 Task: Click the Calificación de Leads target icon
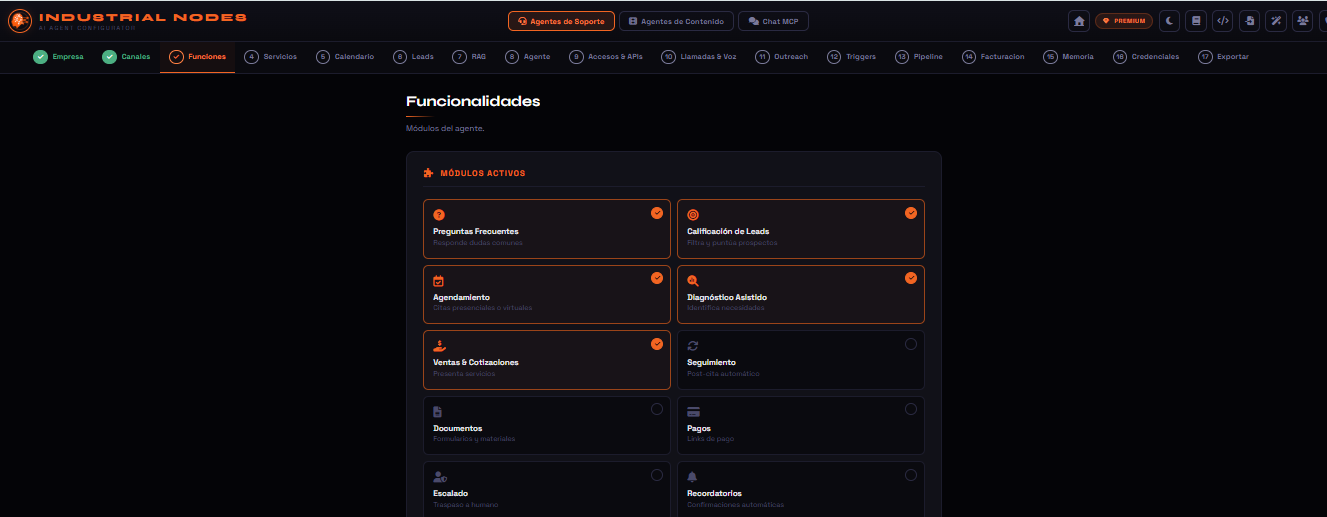693,215
